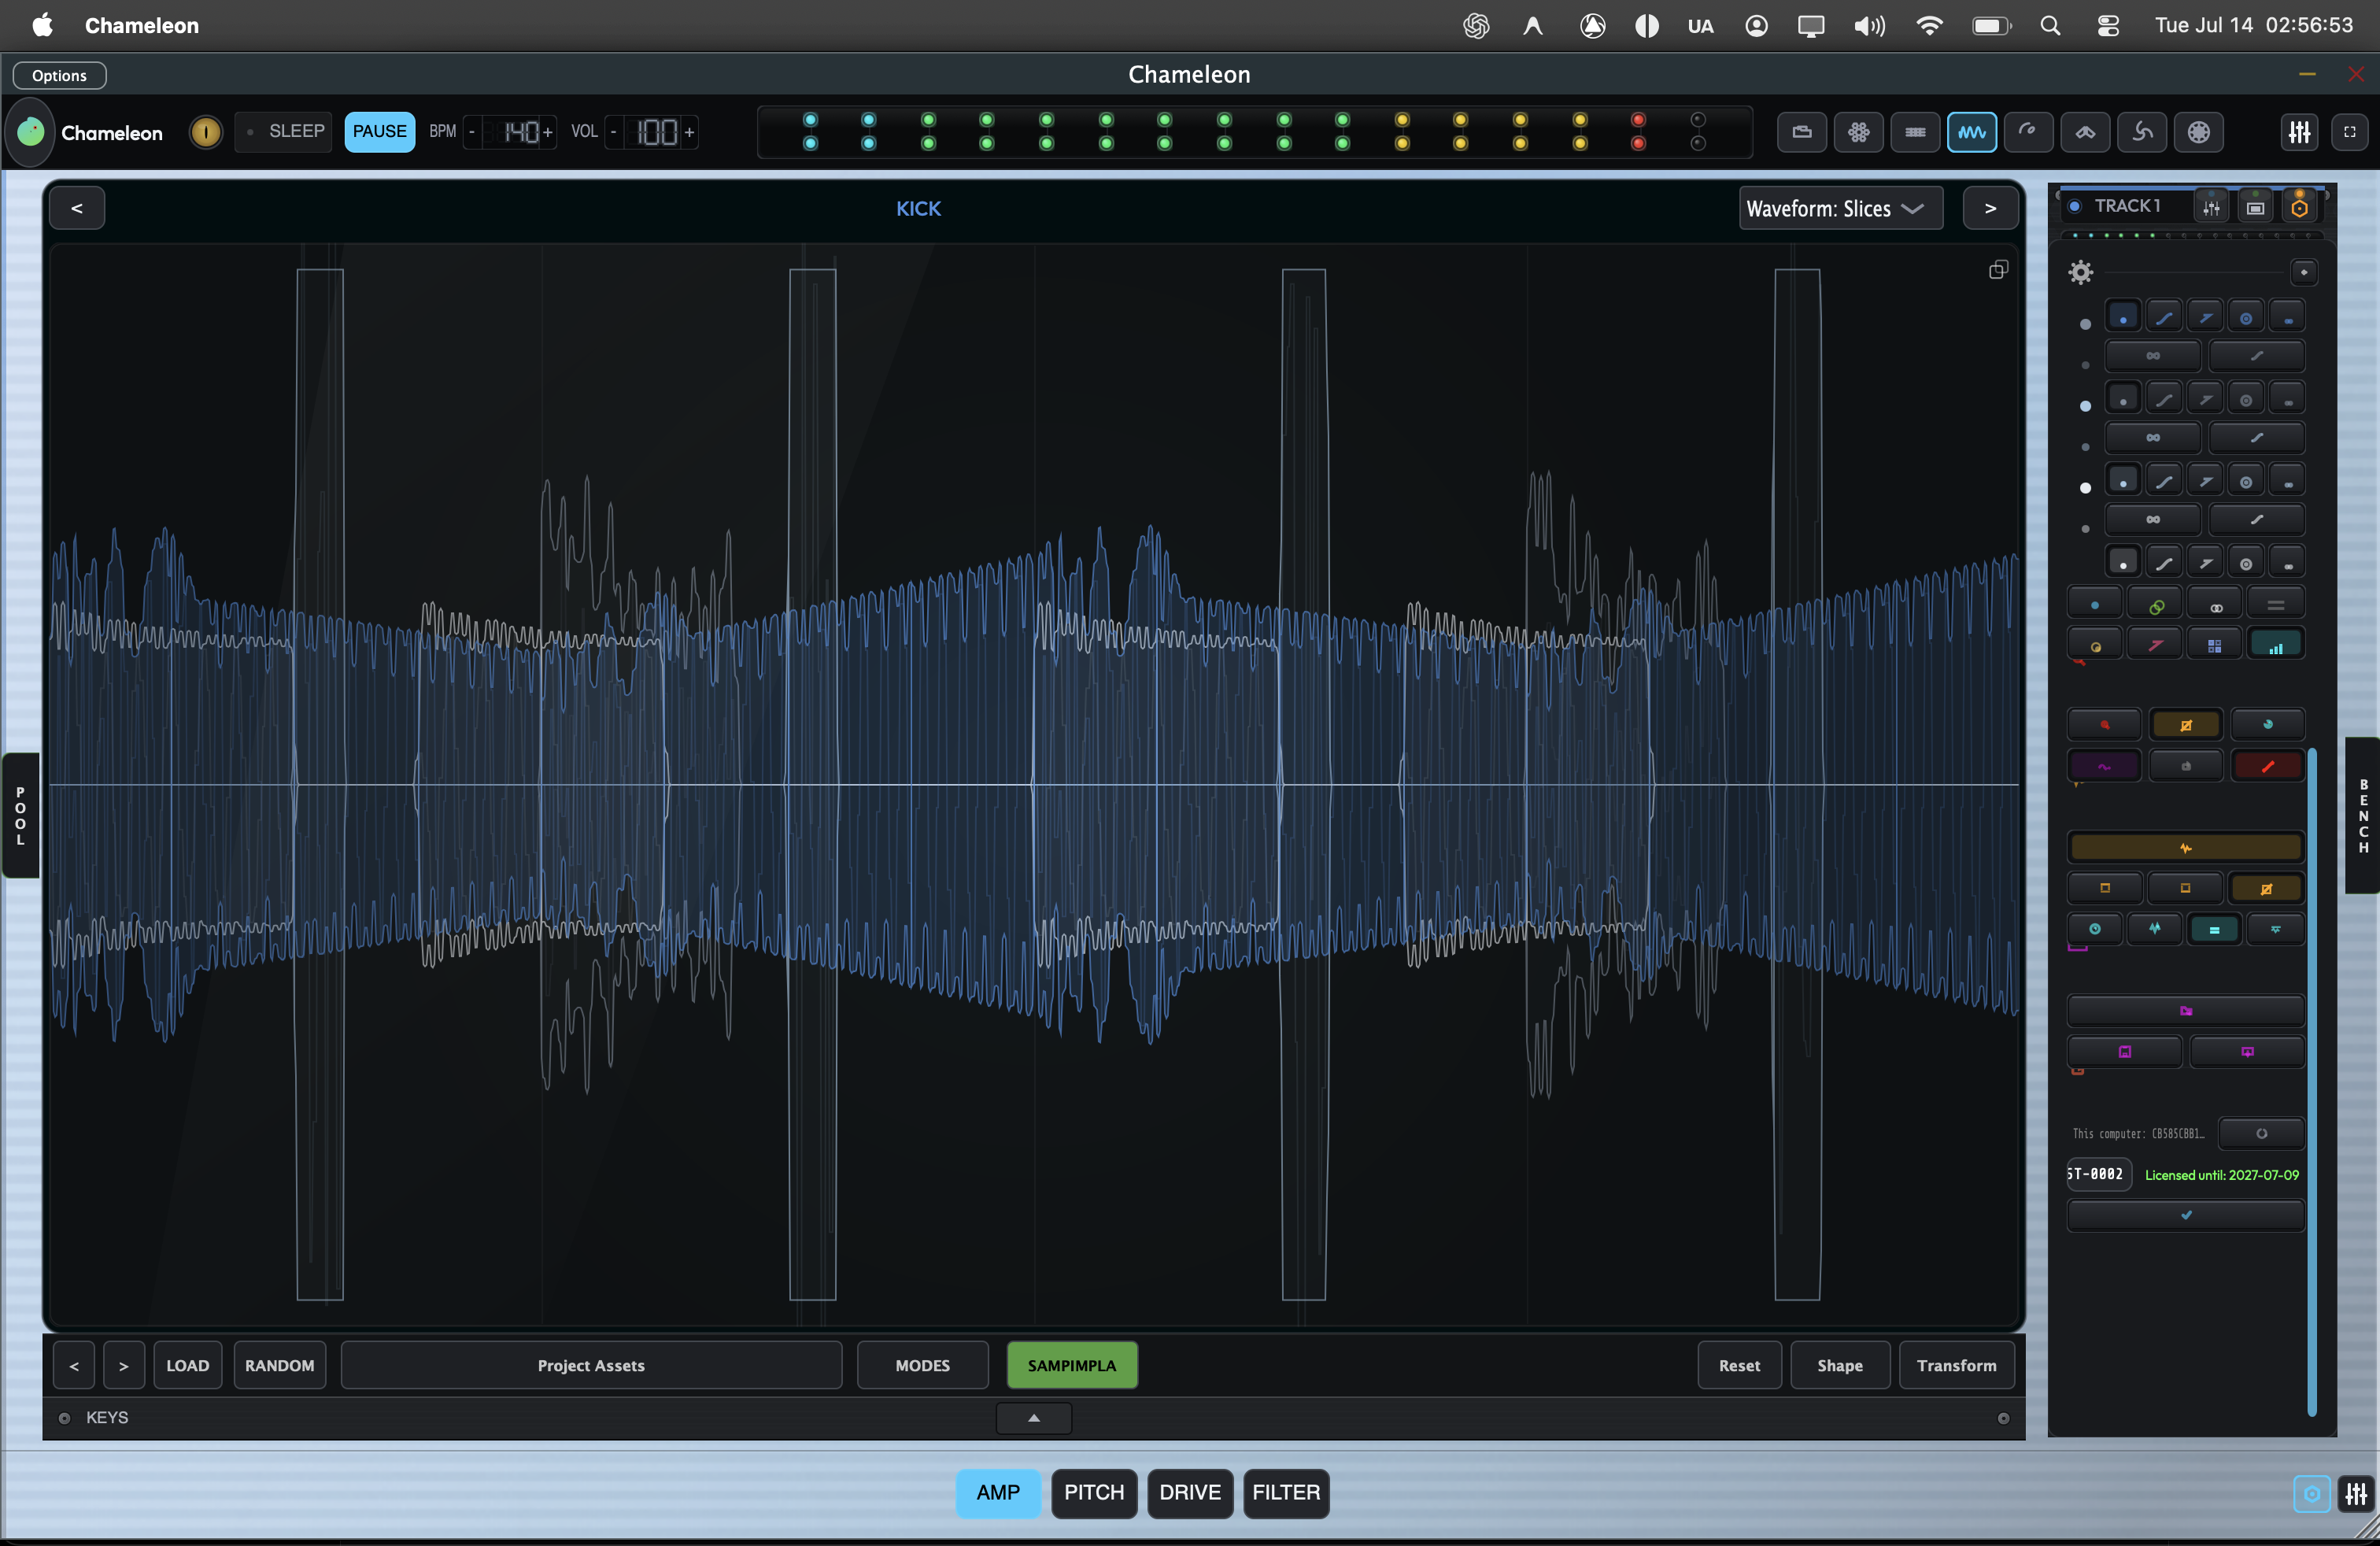Open the Shape options

click(x=1839, y=1366)
